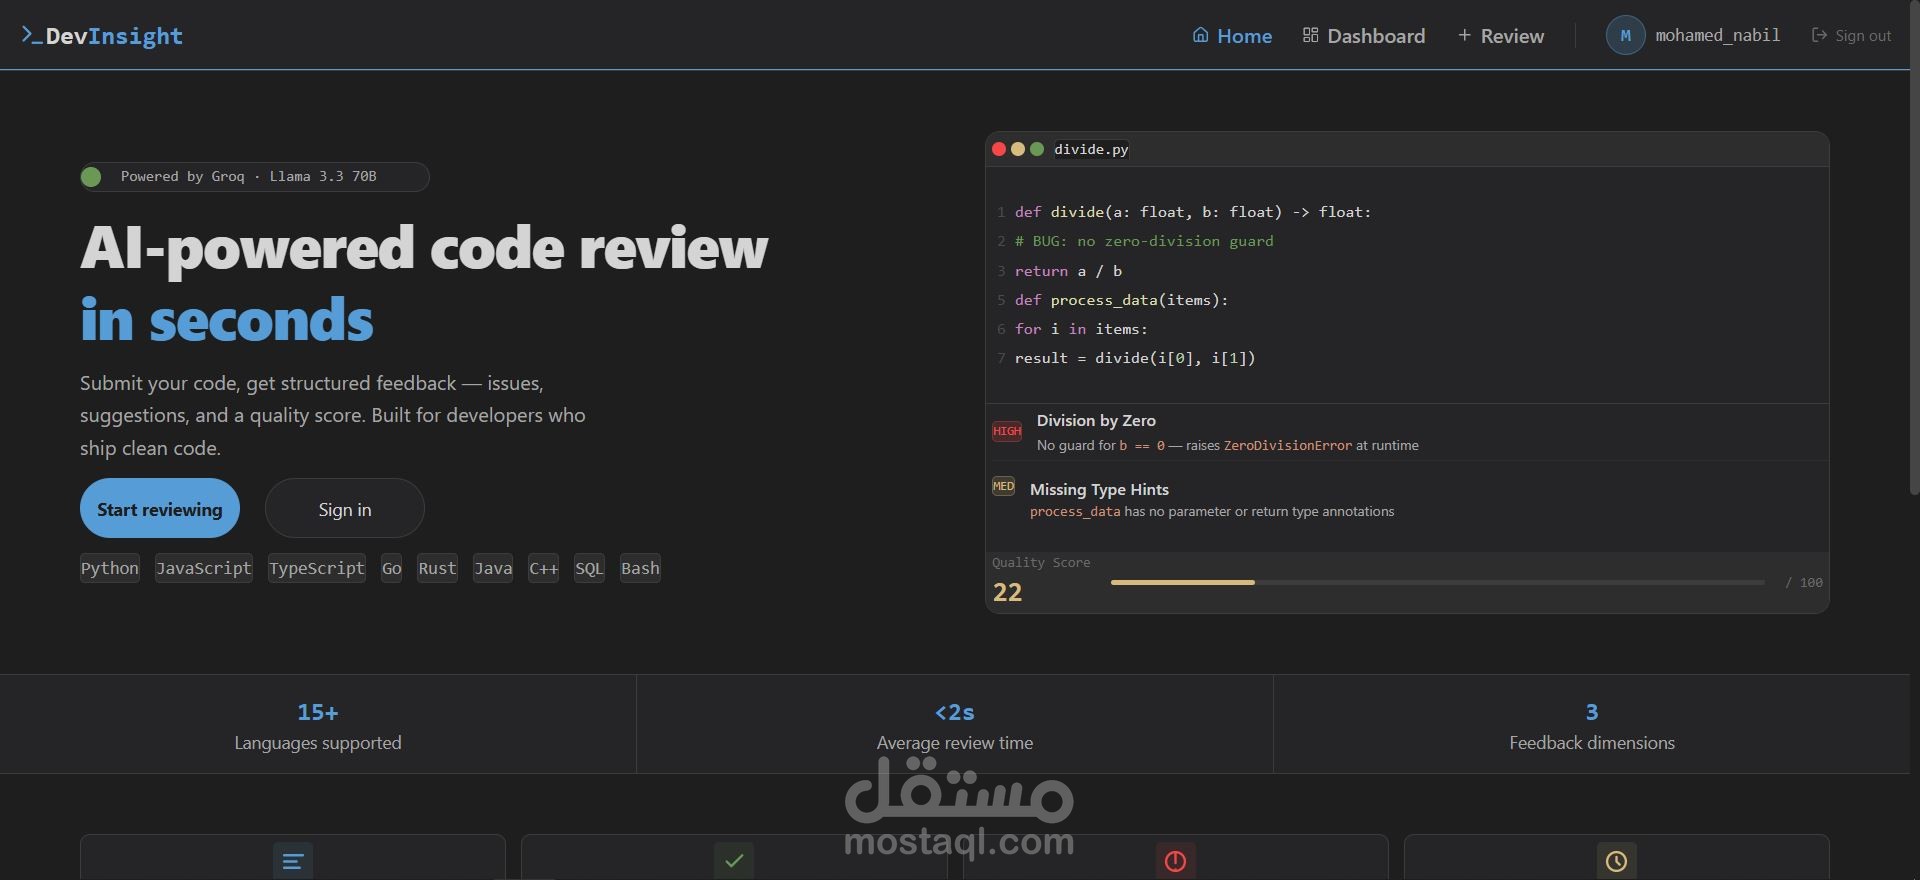
Task: Click the Start reviewing button
Action: coord(160,508)
